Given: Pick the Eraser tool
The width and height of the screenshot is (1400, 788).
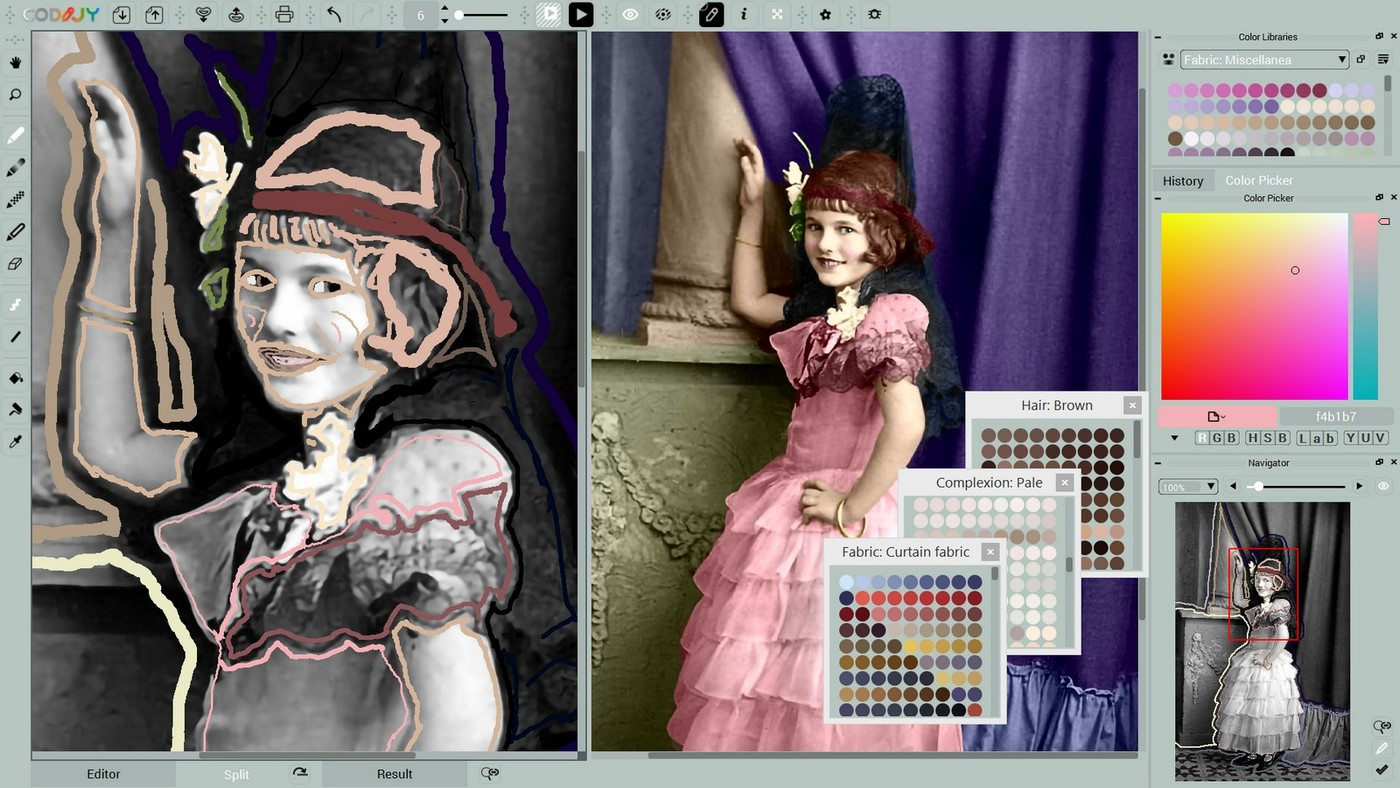Looking at the screenshot, I should pyautogui.click(x=15, y=264).
